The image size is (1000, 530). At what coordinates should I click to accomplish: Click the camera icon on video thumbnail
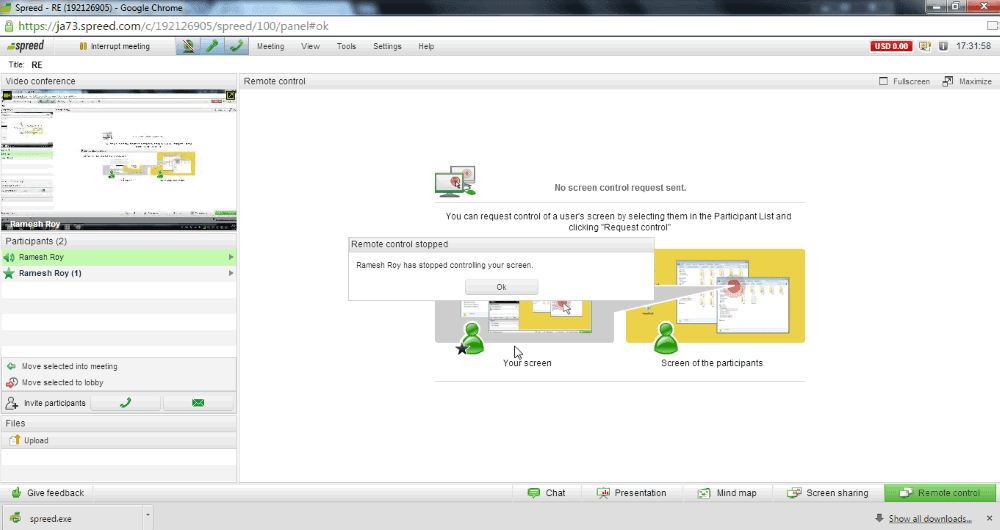pos(8,96)
